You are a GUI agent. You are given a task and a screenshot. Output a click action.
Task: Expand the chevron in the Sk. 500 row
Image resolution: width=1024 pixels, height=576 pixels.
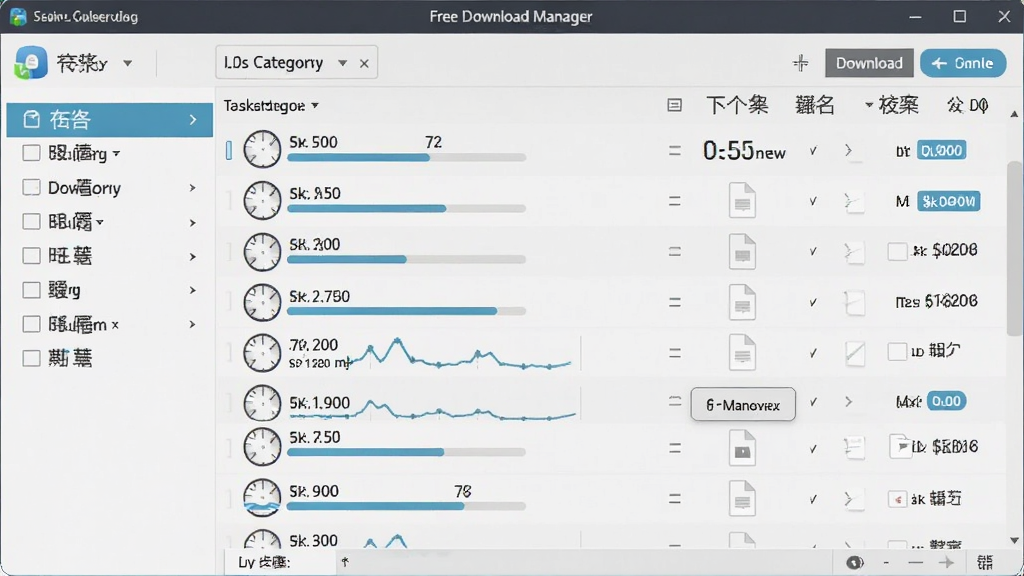click(x=848, y=151)
